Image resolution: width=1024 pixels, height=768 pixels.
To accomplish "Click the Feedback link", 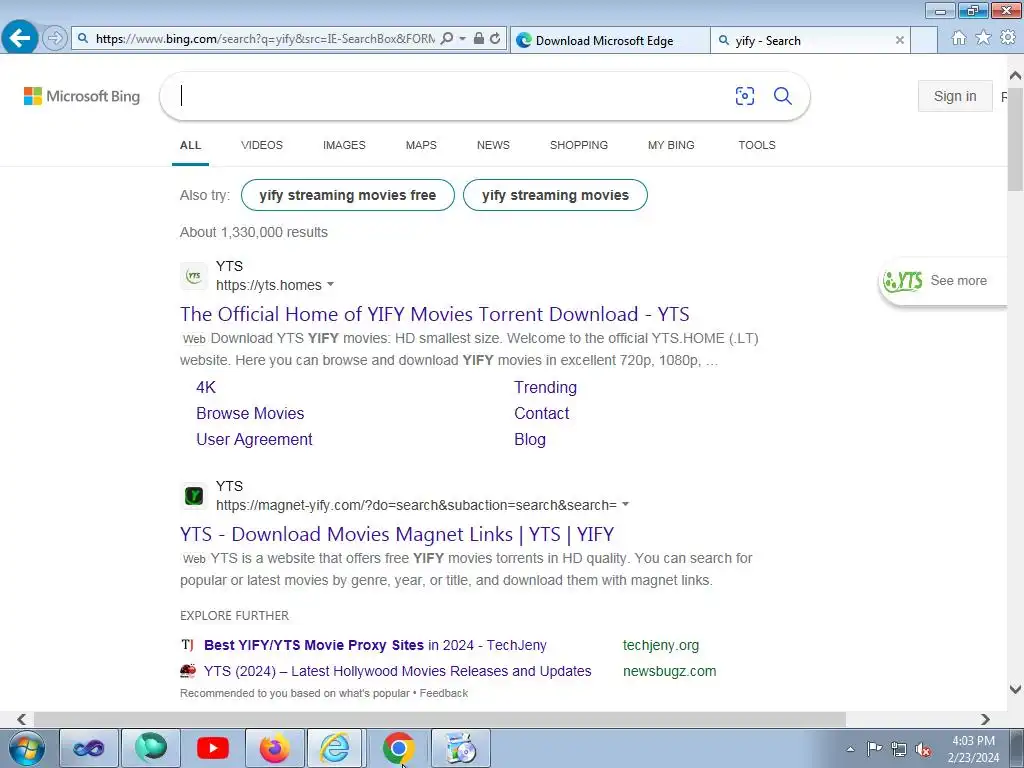I will 443,694.
